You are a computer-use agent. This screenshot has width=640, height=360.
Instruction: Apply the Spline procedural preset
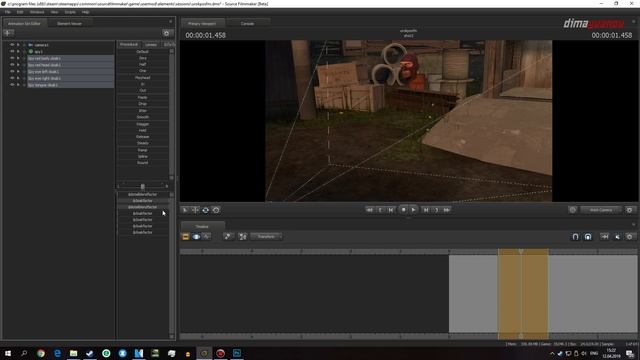(142, 156)
